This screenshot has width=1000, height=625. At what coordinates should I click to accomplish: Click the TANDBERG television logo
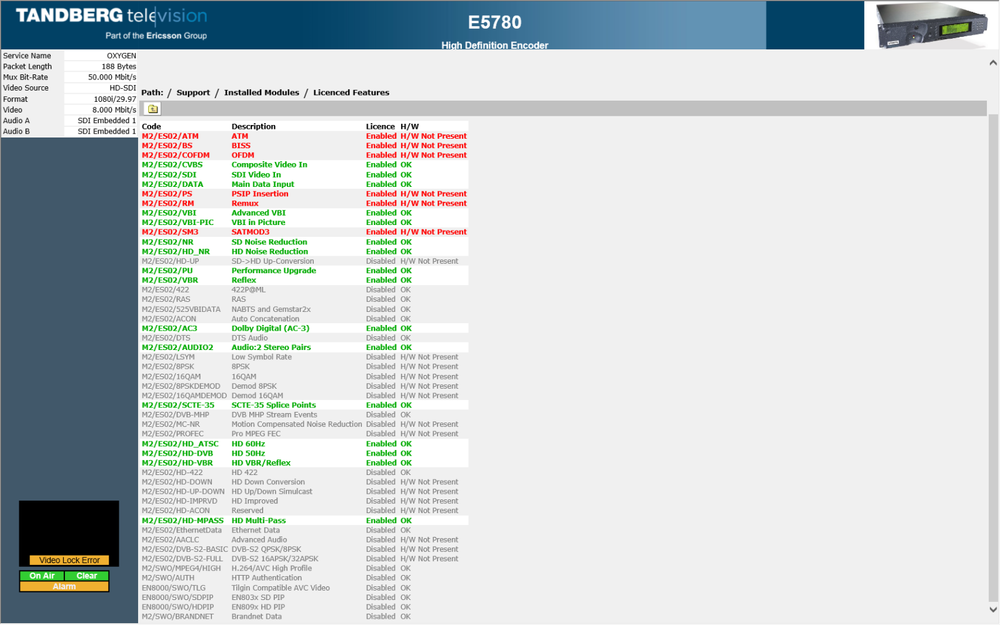112,24
